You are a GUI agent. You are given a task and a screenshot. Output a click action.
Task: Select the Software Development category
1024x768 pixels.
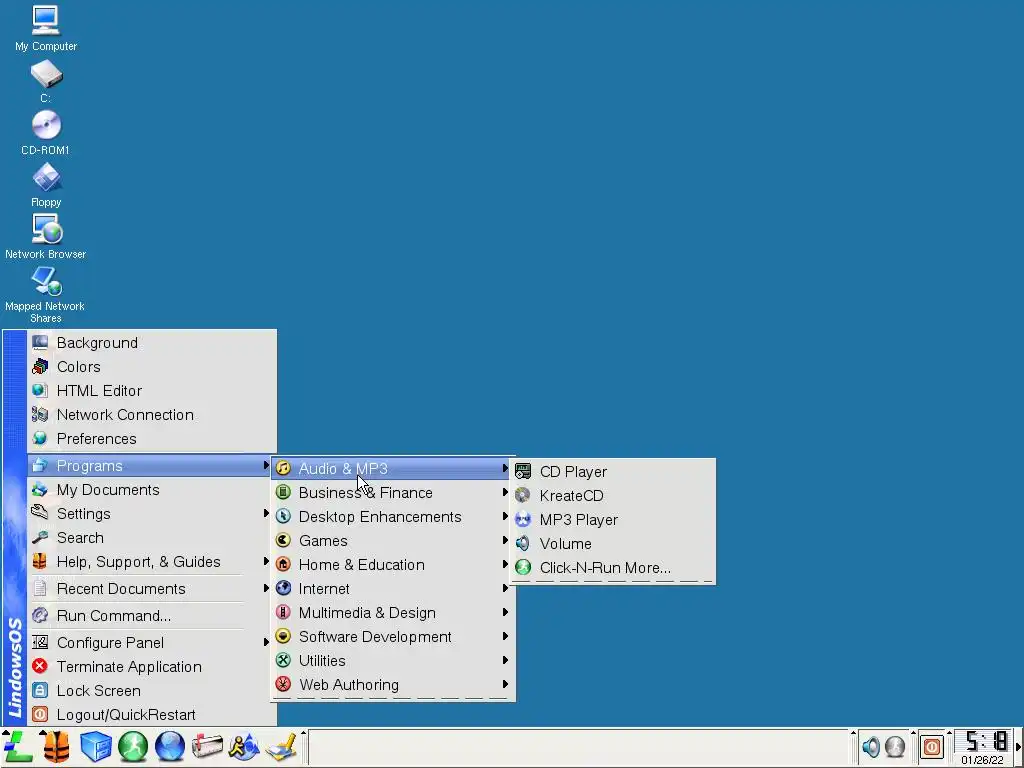[x=392, y=637]
